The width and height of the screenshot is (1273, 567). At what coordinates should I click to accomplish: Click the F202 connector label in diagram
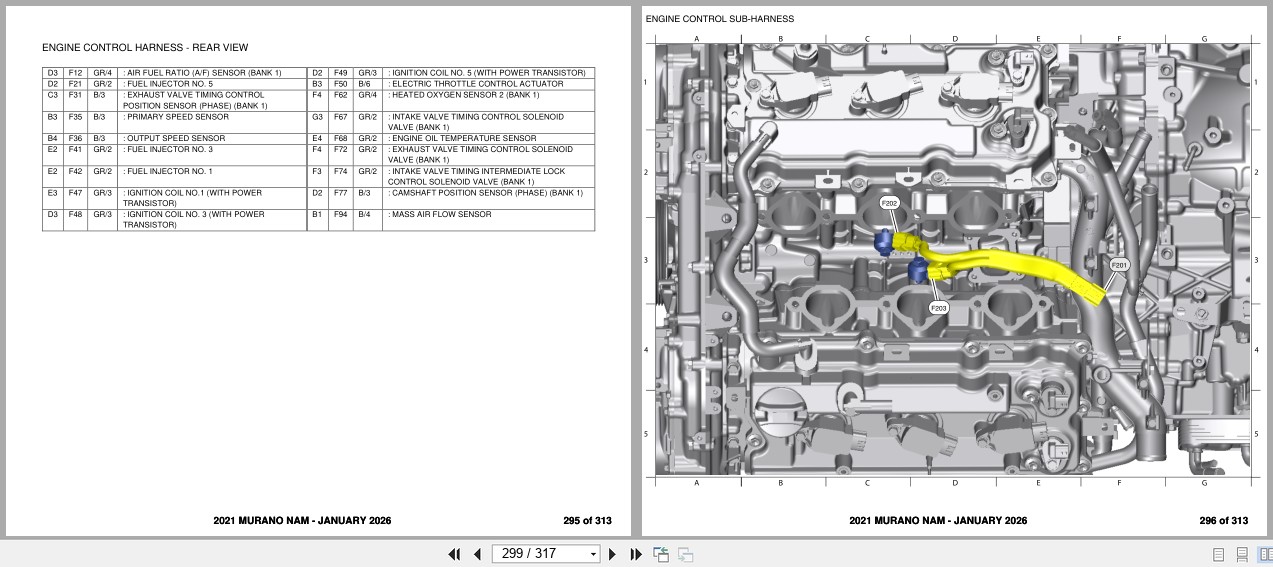coord(889,203)
